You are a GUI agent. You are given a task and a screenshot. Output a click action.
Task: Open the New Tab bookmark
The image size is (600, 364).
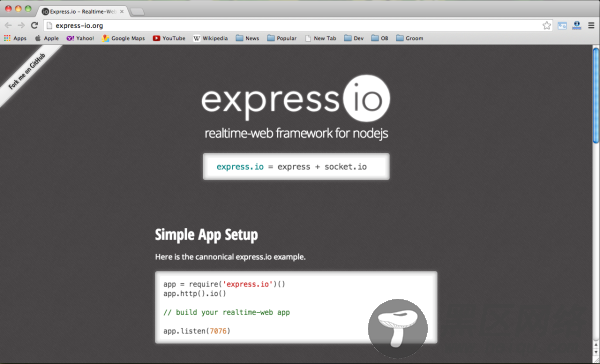click(x=320, y=38)
